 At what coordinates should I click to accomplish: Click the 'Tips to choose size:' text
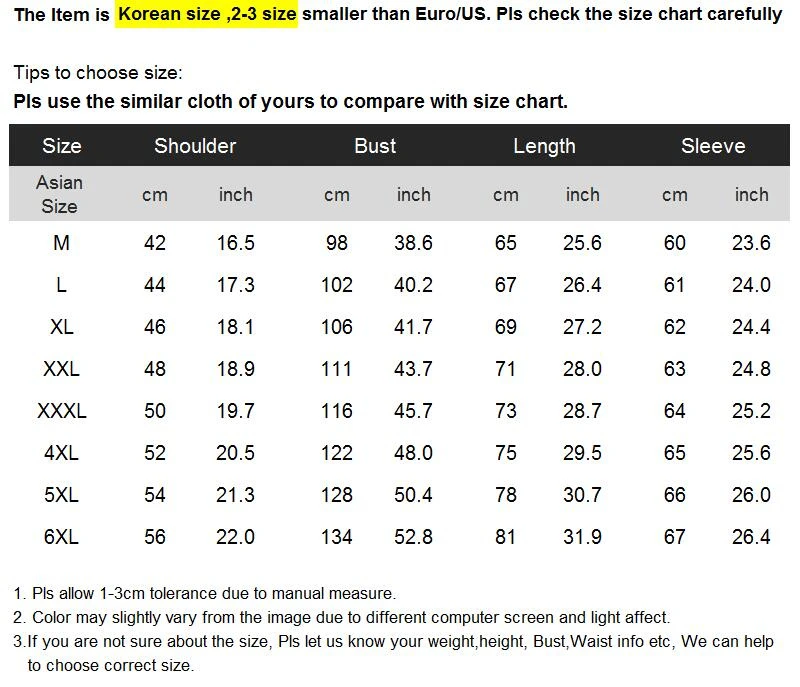click(98, 73)
